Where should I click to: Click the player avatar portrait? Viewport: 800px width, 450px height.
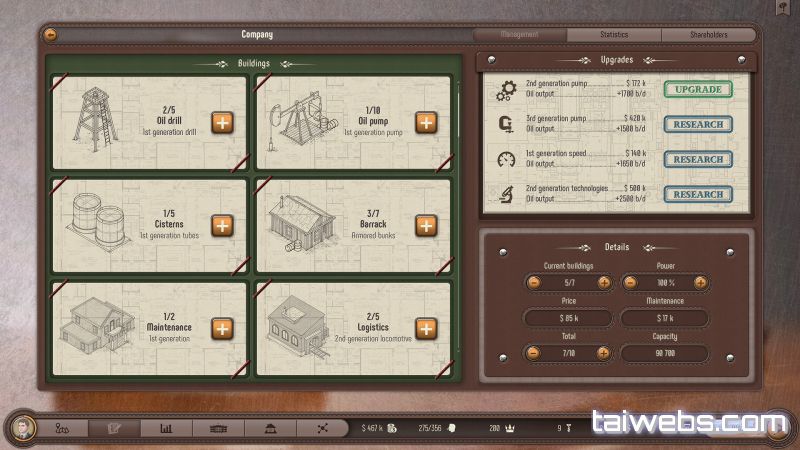[24, 428]
